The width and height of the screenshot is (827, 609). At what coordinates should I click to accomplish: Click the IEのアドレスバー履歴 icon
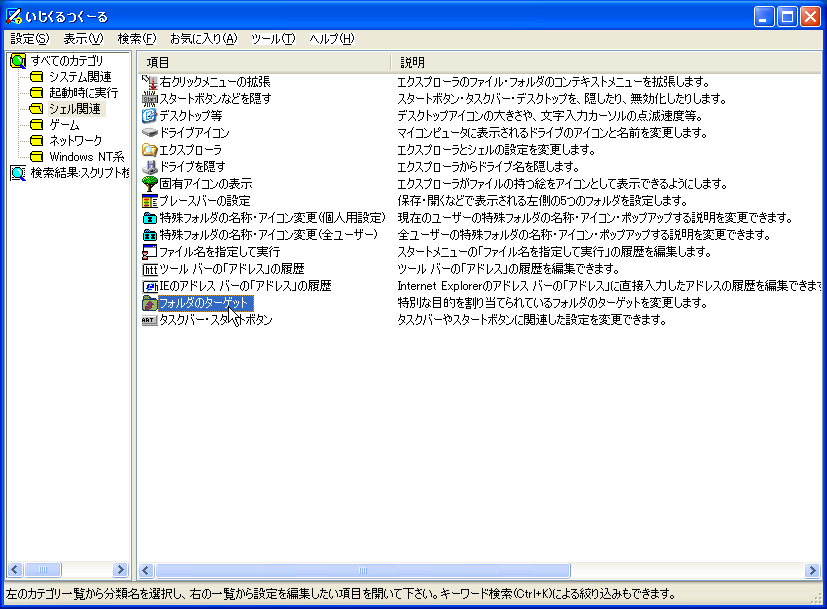click(x=150, y=286)
